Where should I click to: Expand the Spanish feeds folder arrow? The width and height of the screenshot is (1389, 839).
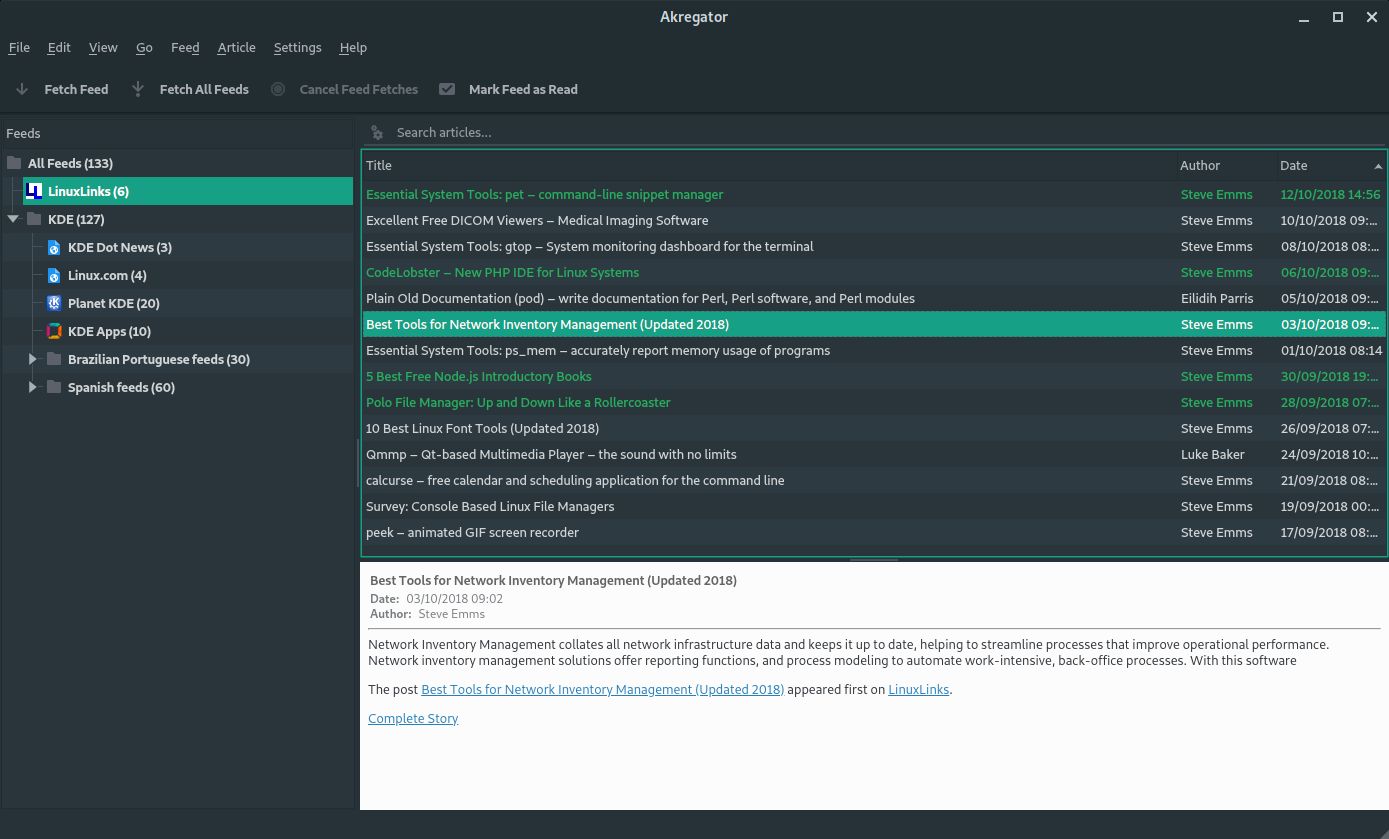point(33,387)
